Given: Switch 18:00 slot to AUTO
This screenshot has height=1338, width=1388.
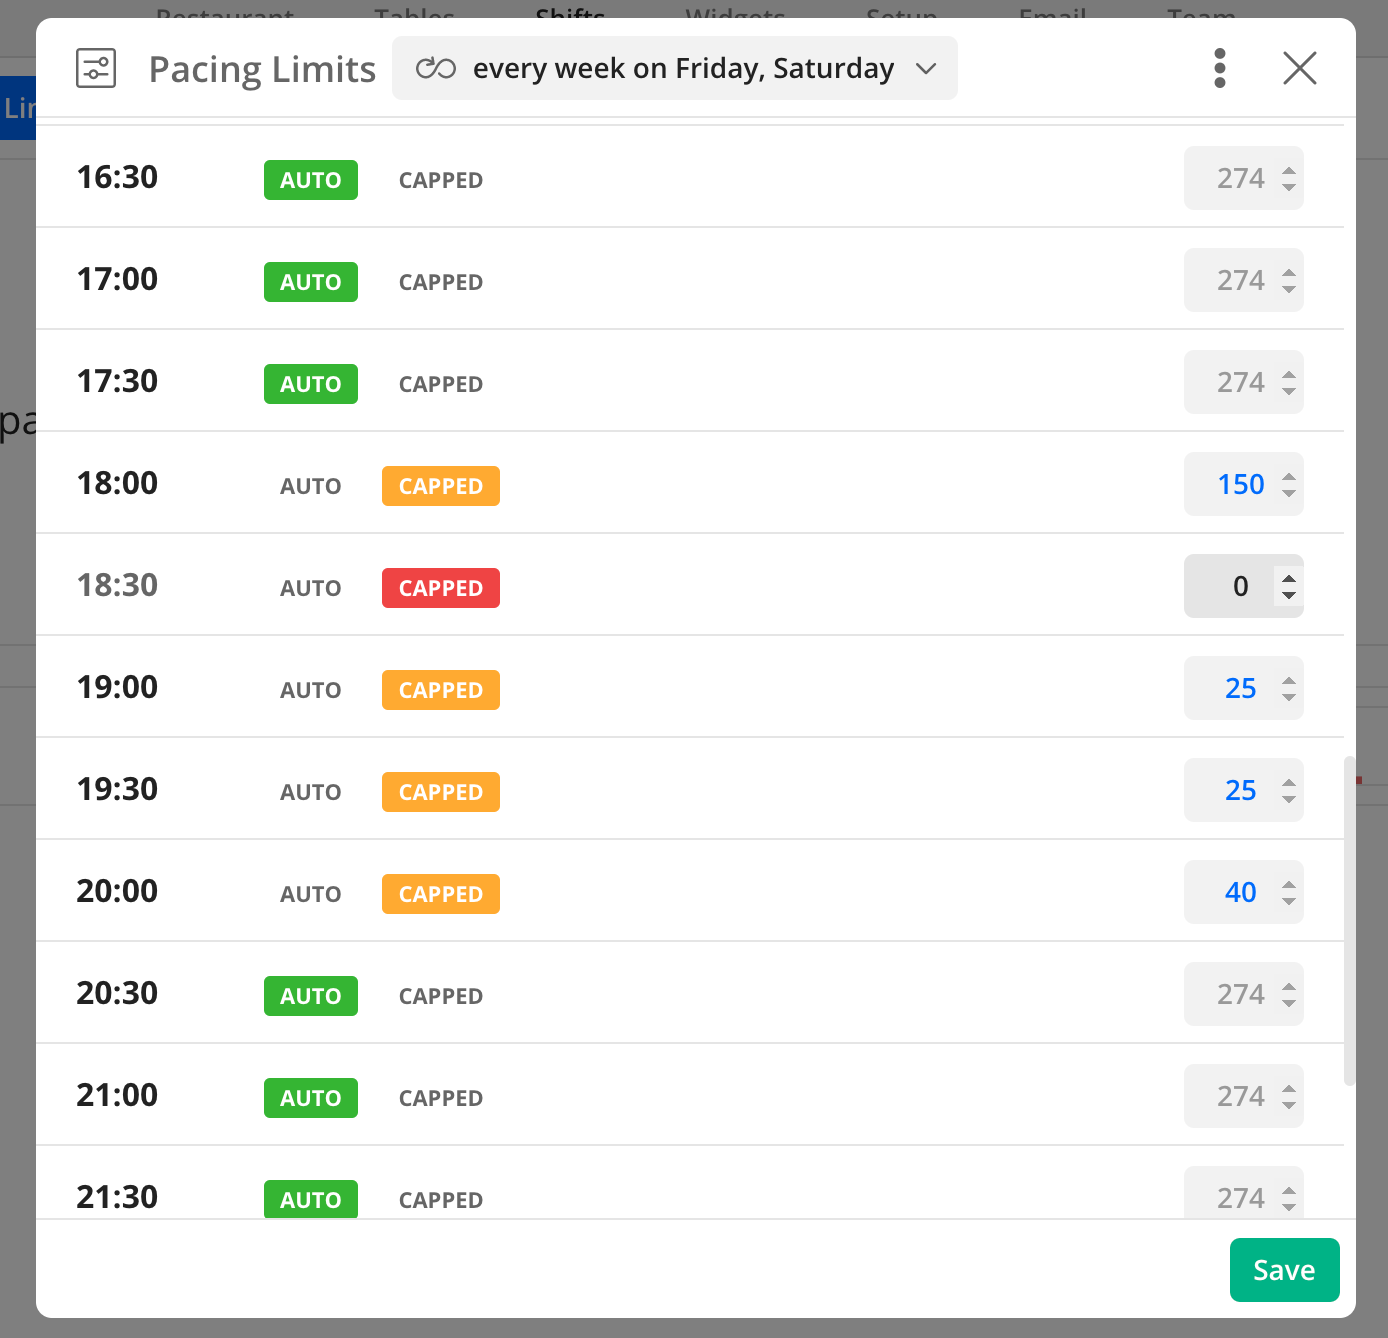Looking at the screenshot, I should [310, 487].
